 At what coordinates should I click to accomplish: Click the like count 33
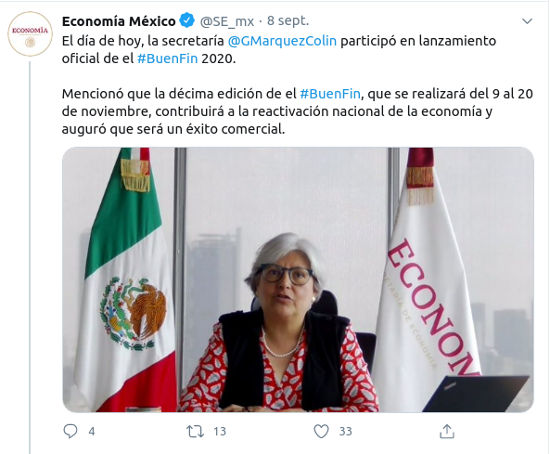pos(346,431)
